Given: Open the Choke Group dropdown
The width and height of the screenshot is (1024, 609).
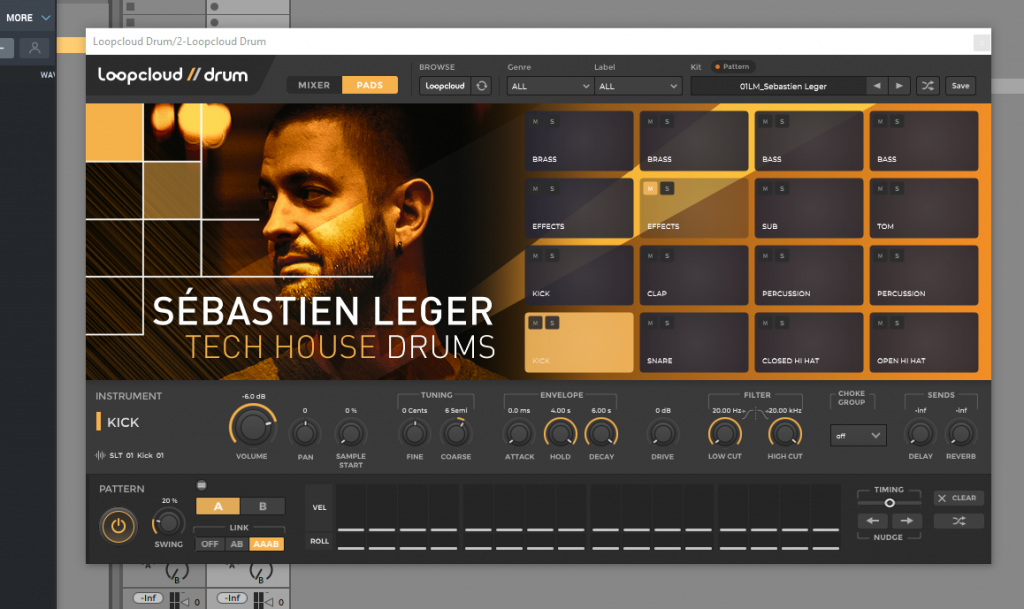Looking at the screenshot, I should click(x=858, y=435).
